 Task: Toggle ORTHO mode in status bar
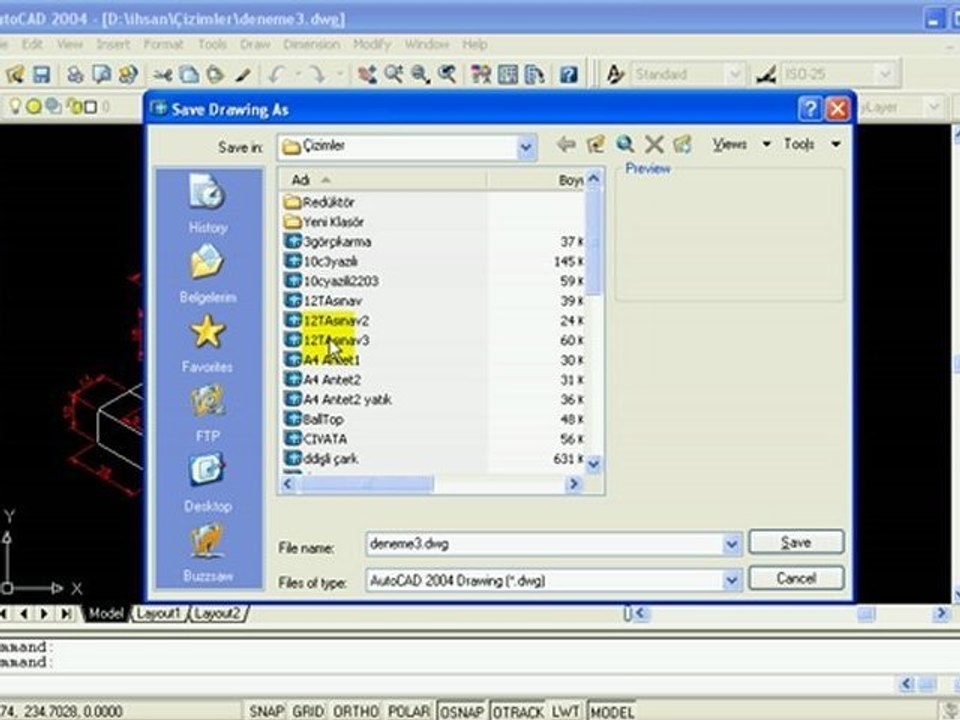(356, 711)
